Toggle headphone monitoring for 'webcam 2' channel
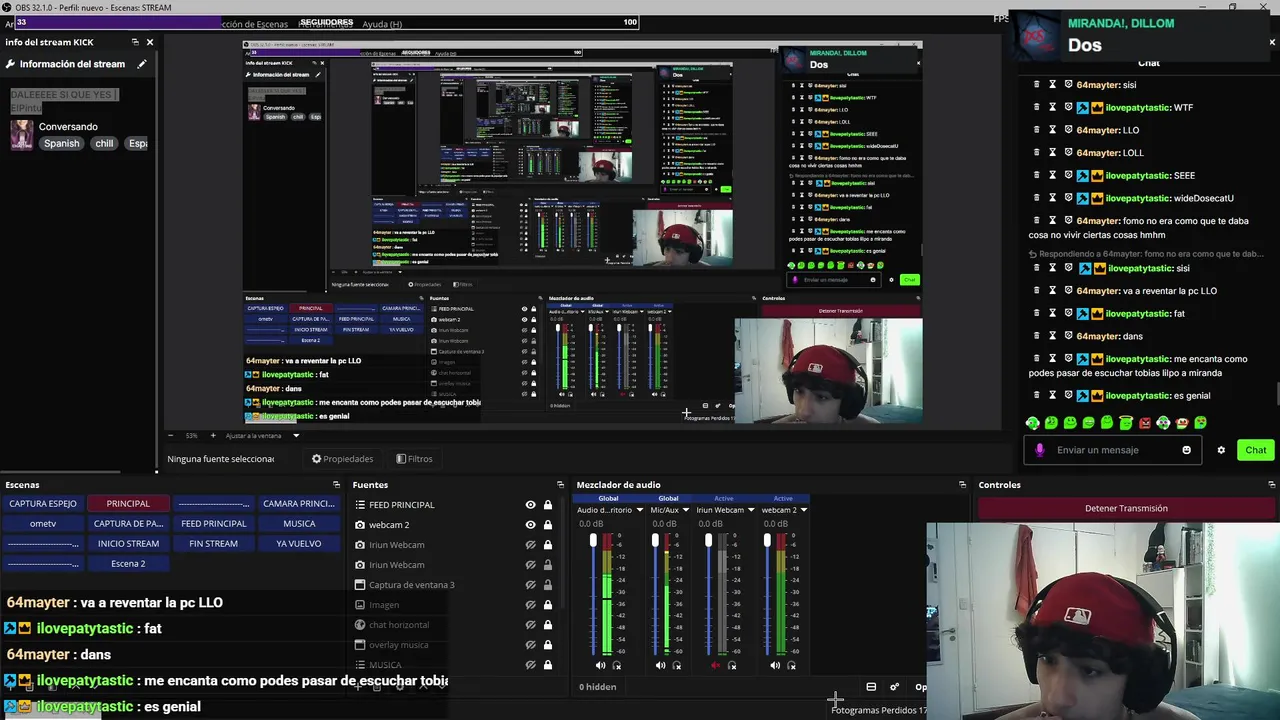 pyautogui.click(x=792, y=665)
